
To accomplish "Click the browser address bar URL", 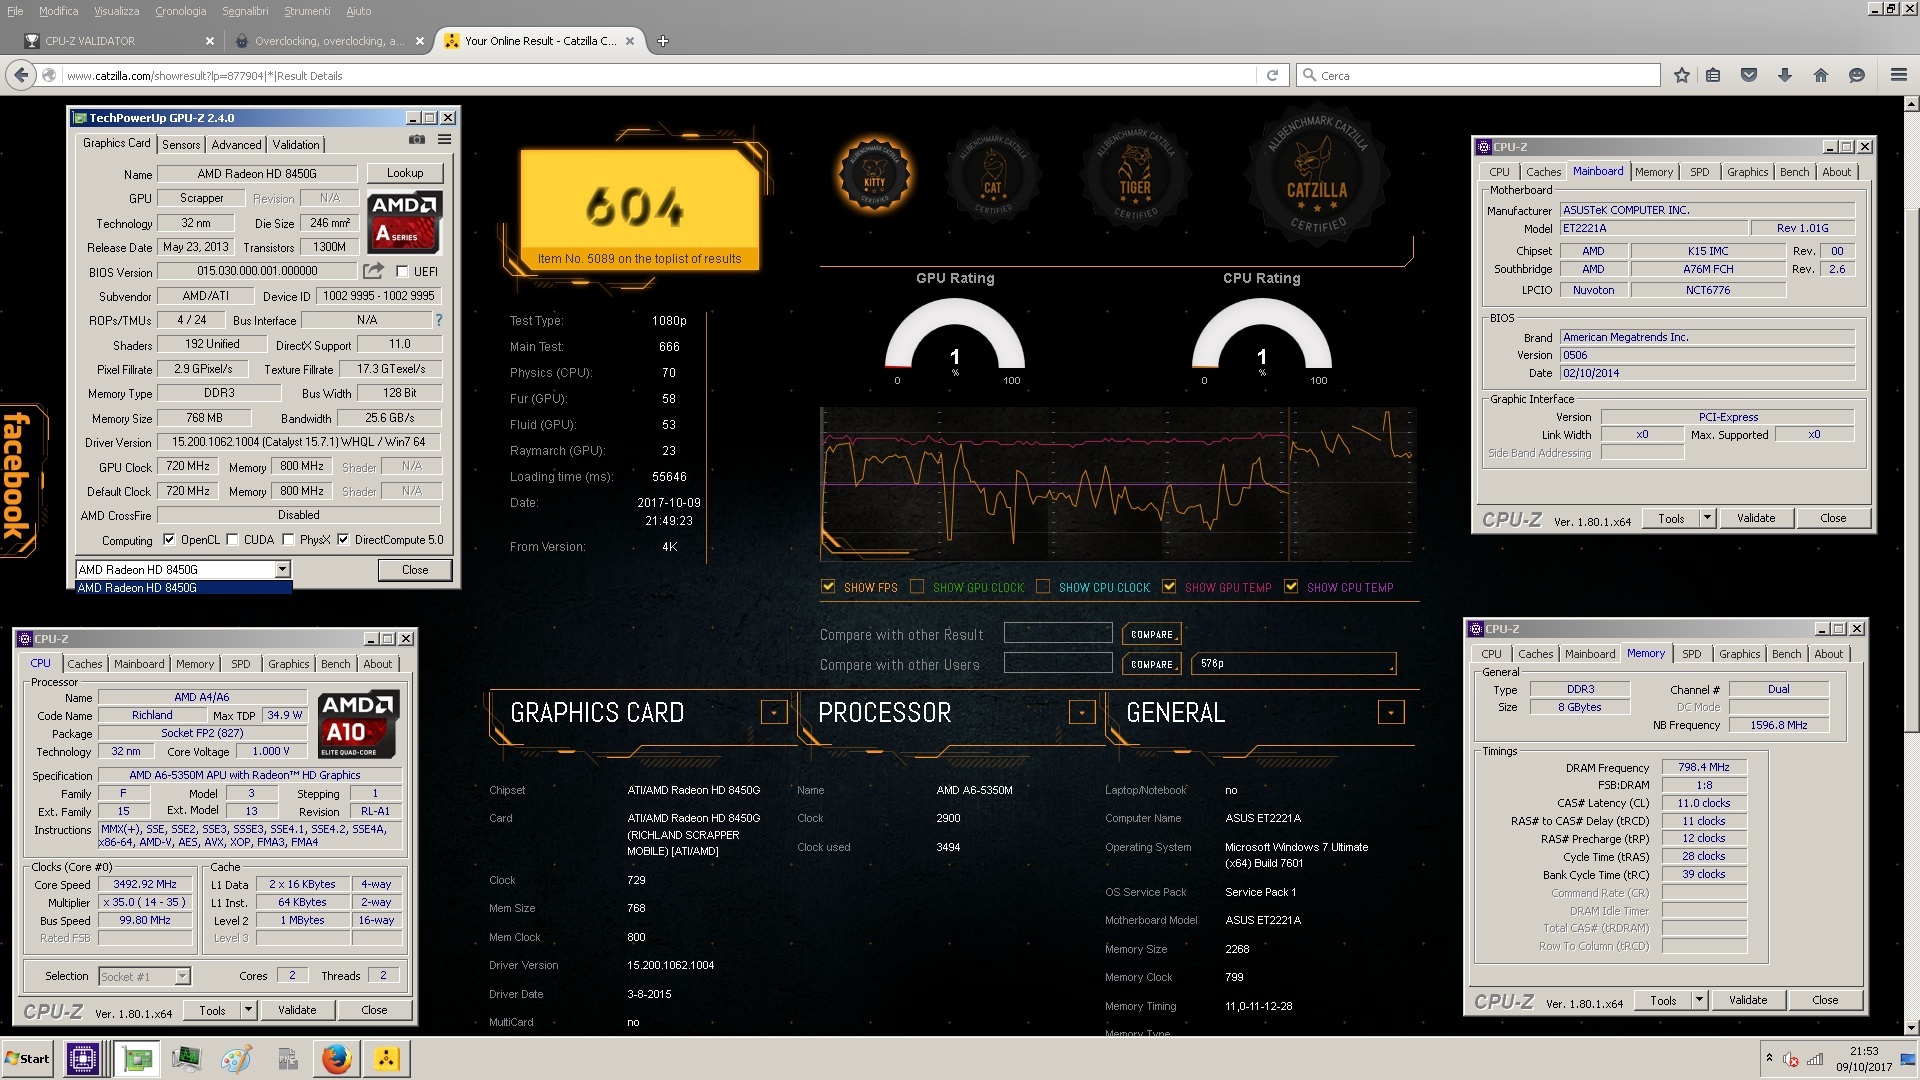I will 204,75.
